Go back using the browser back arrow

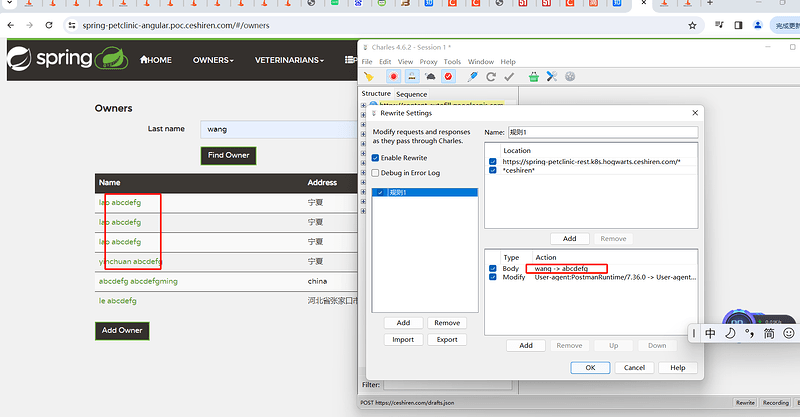point(11,25)
